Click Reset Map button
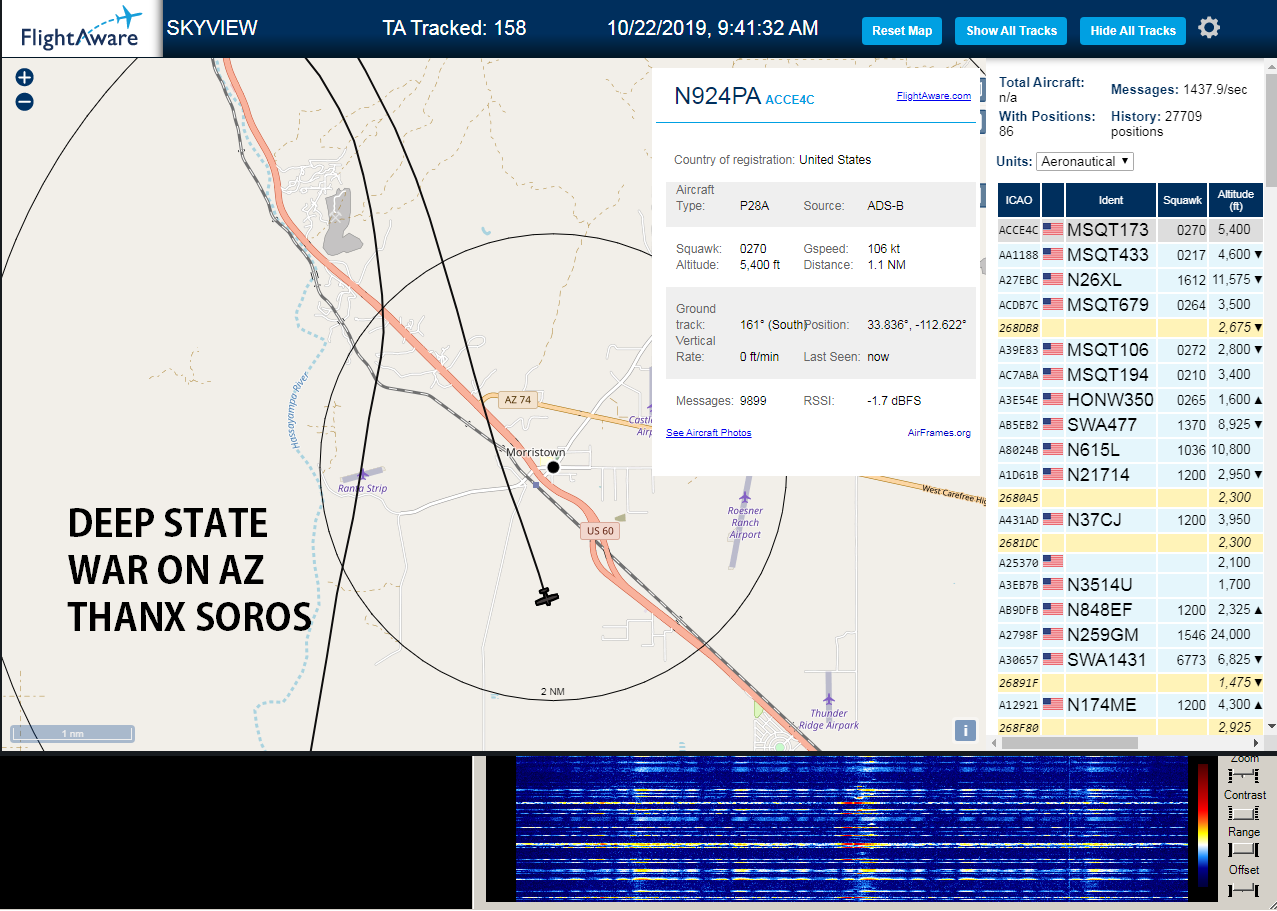Image resolution: width=1277 pixels, height=911 pixels. pyautogui.click(x=902, y=31)
